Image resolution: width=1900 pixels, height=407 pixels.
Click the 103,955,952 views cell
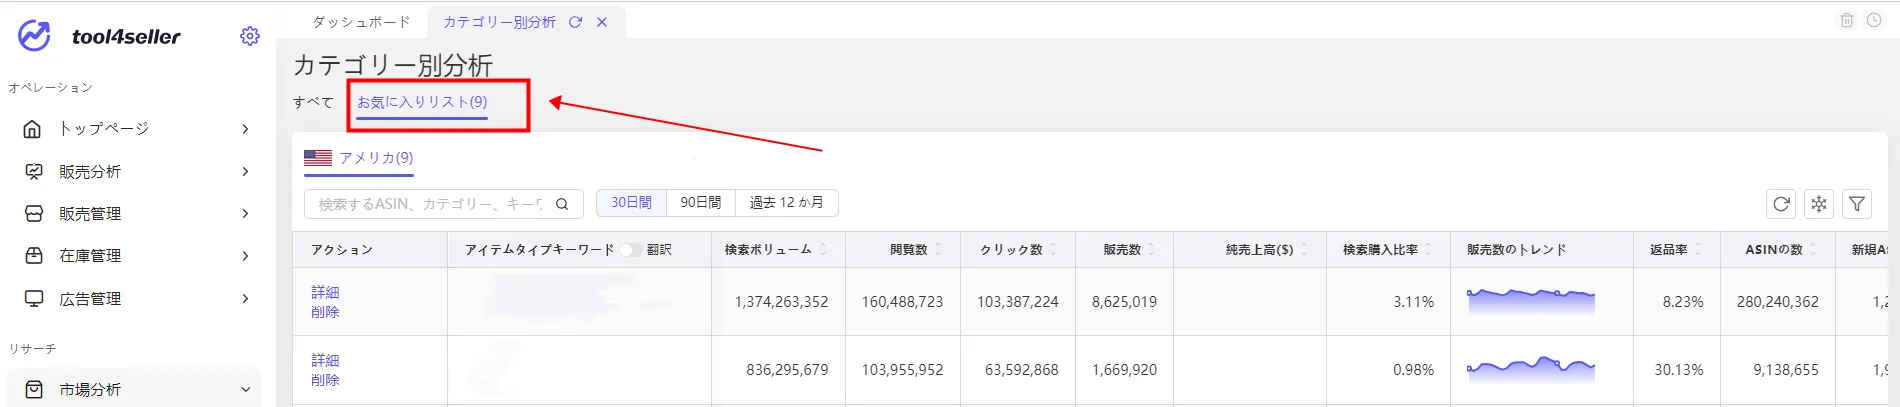[x=902, y=370]
